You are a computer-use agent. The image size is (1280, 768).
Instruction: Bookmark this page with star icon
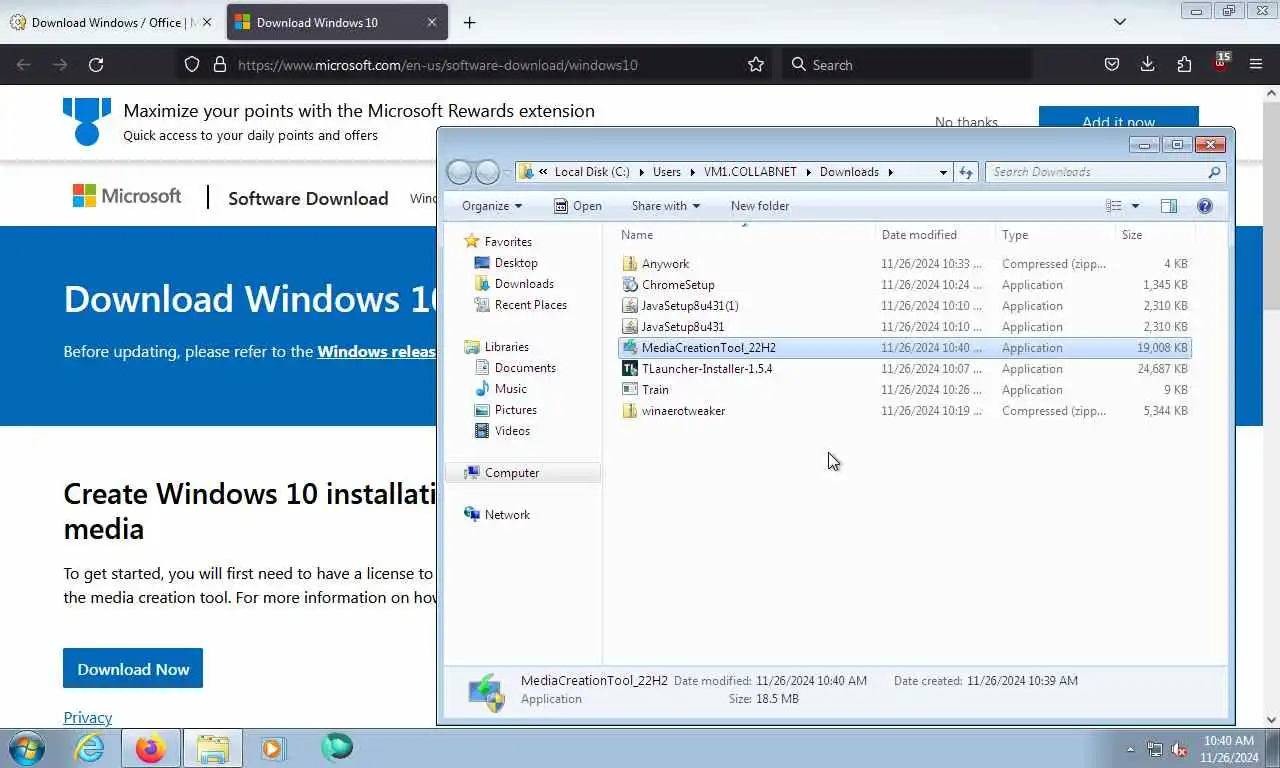point(756,65)
